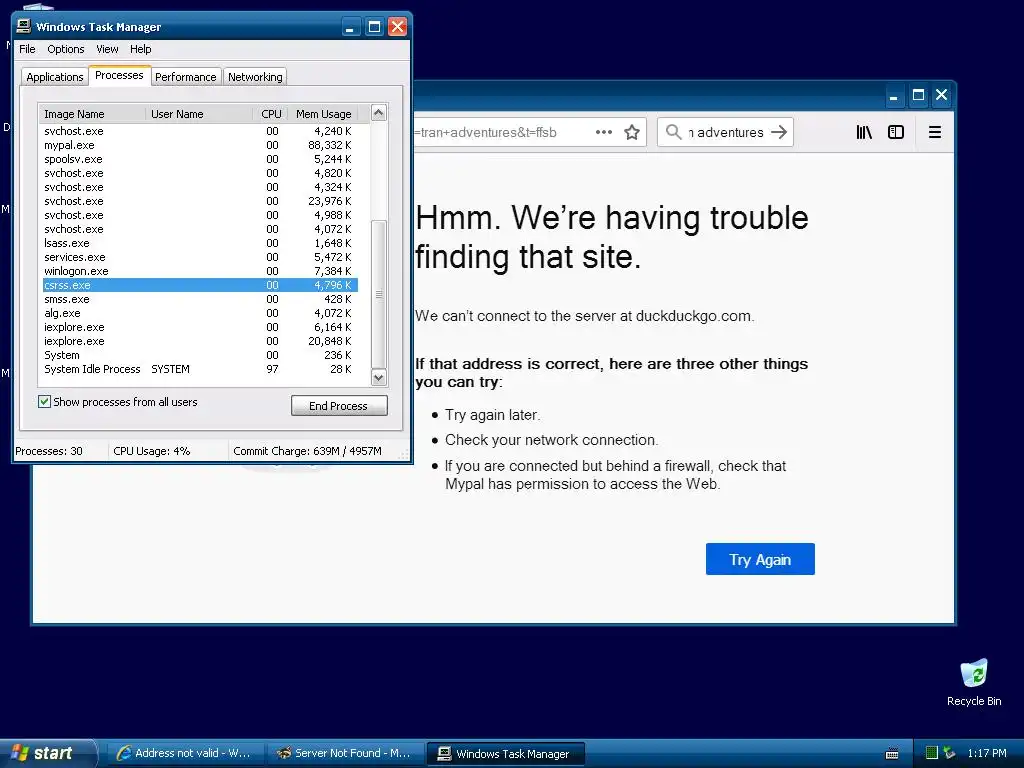
Task: Select the svchost.exe row using 23,976 K
Action: click(199, 201)
